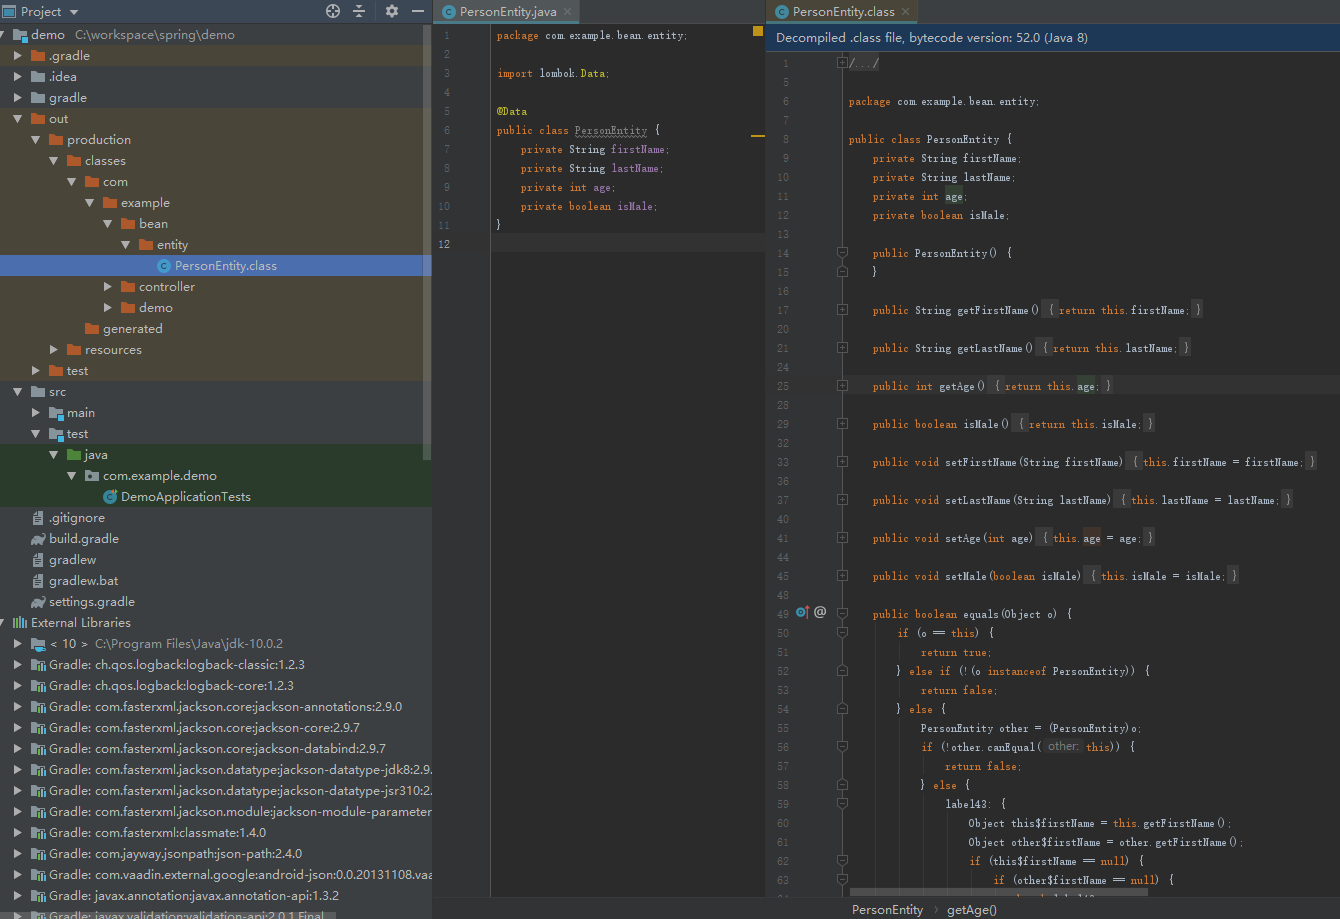
Task: Click the yellow inspection warning indicator
Action: pyautogui.click(x=757, y=31)
